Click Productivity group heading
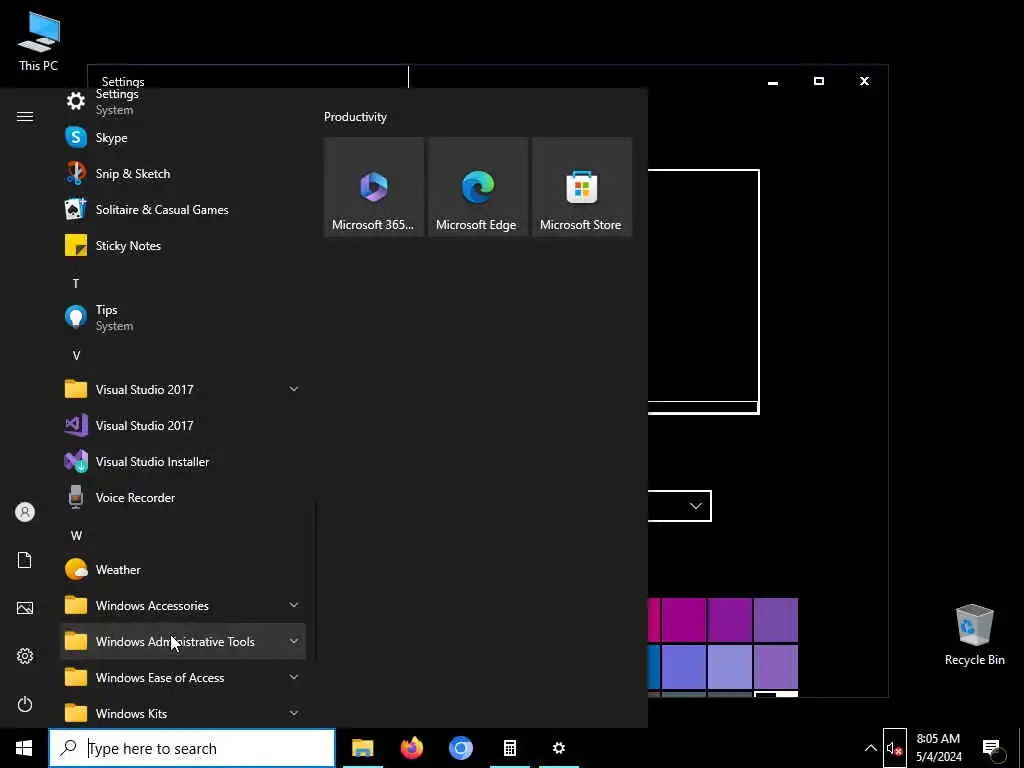This screenshot has width=1024, height=768. (355, 117)
